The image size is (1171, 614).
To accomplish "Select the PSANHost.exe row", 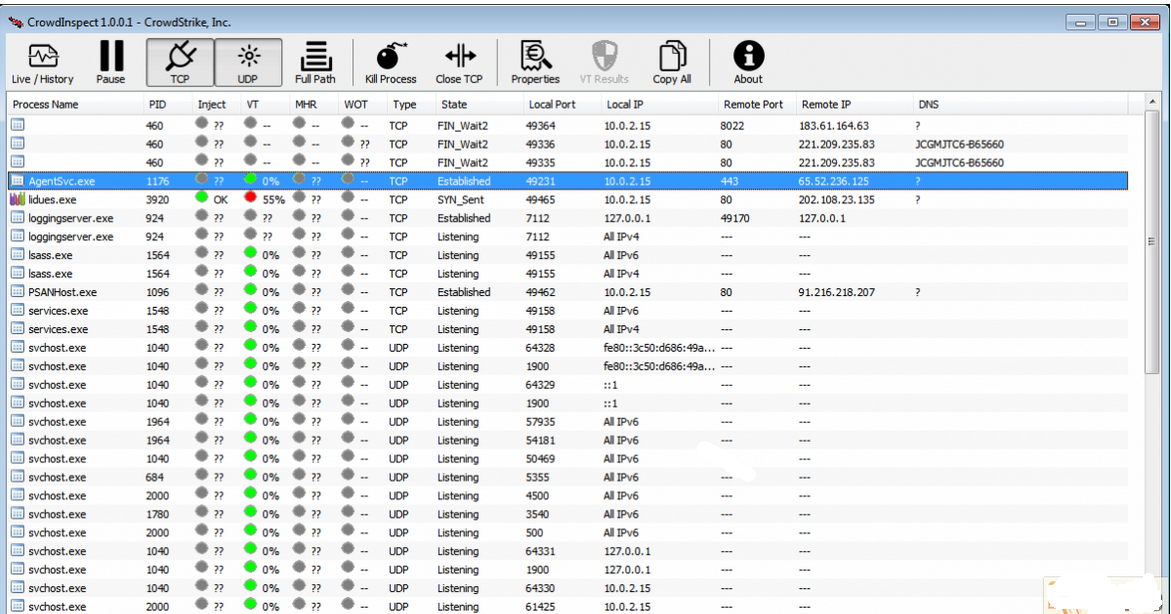I will click(568, 292).
